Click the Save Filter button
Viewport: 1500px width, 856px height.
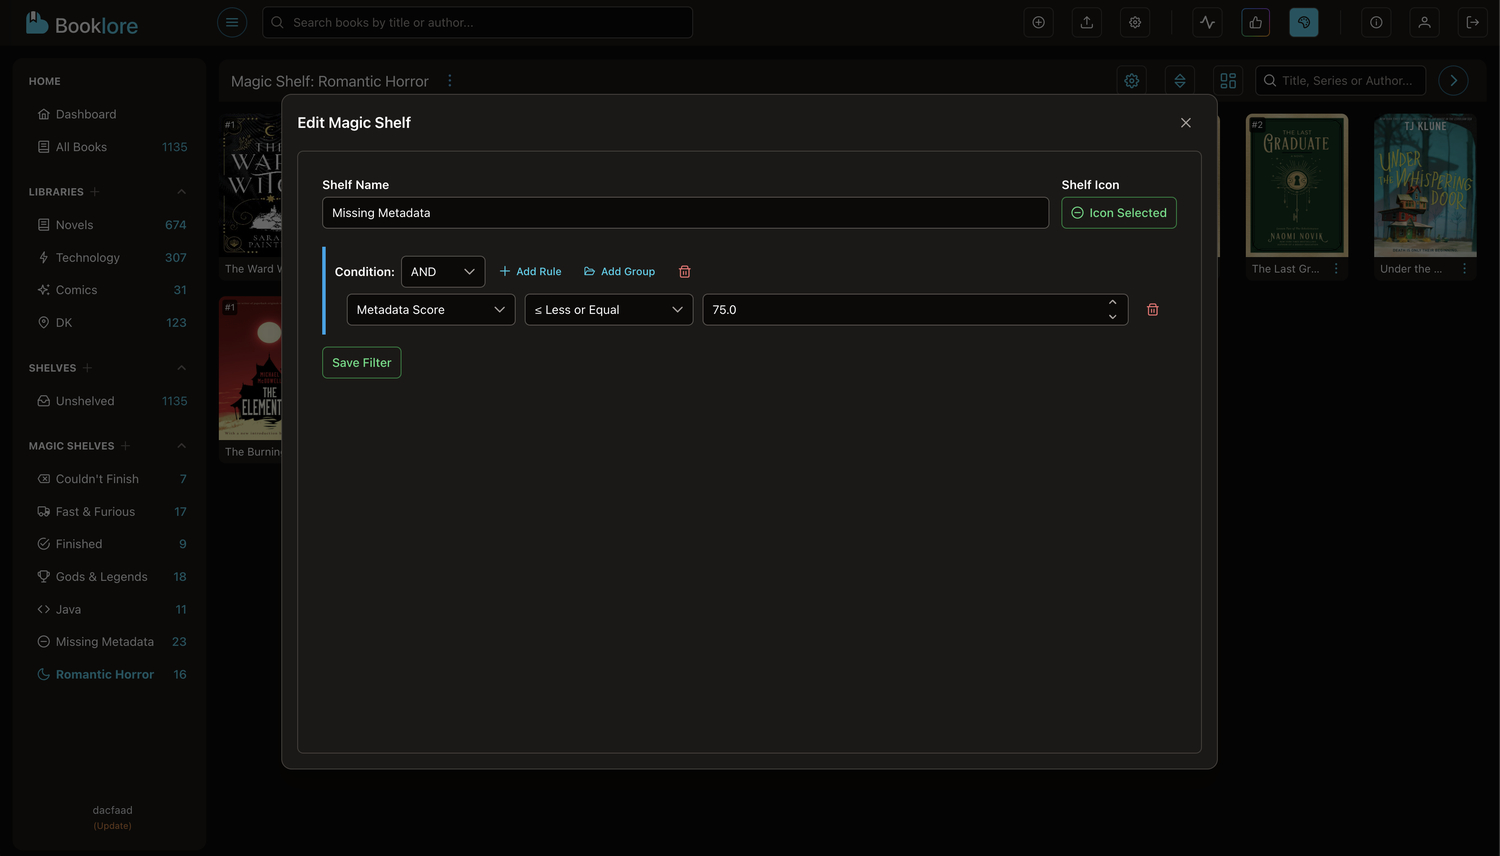361,363
